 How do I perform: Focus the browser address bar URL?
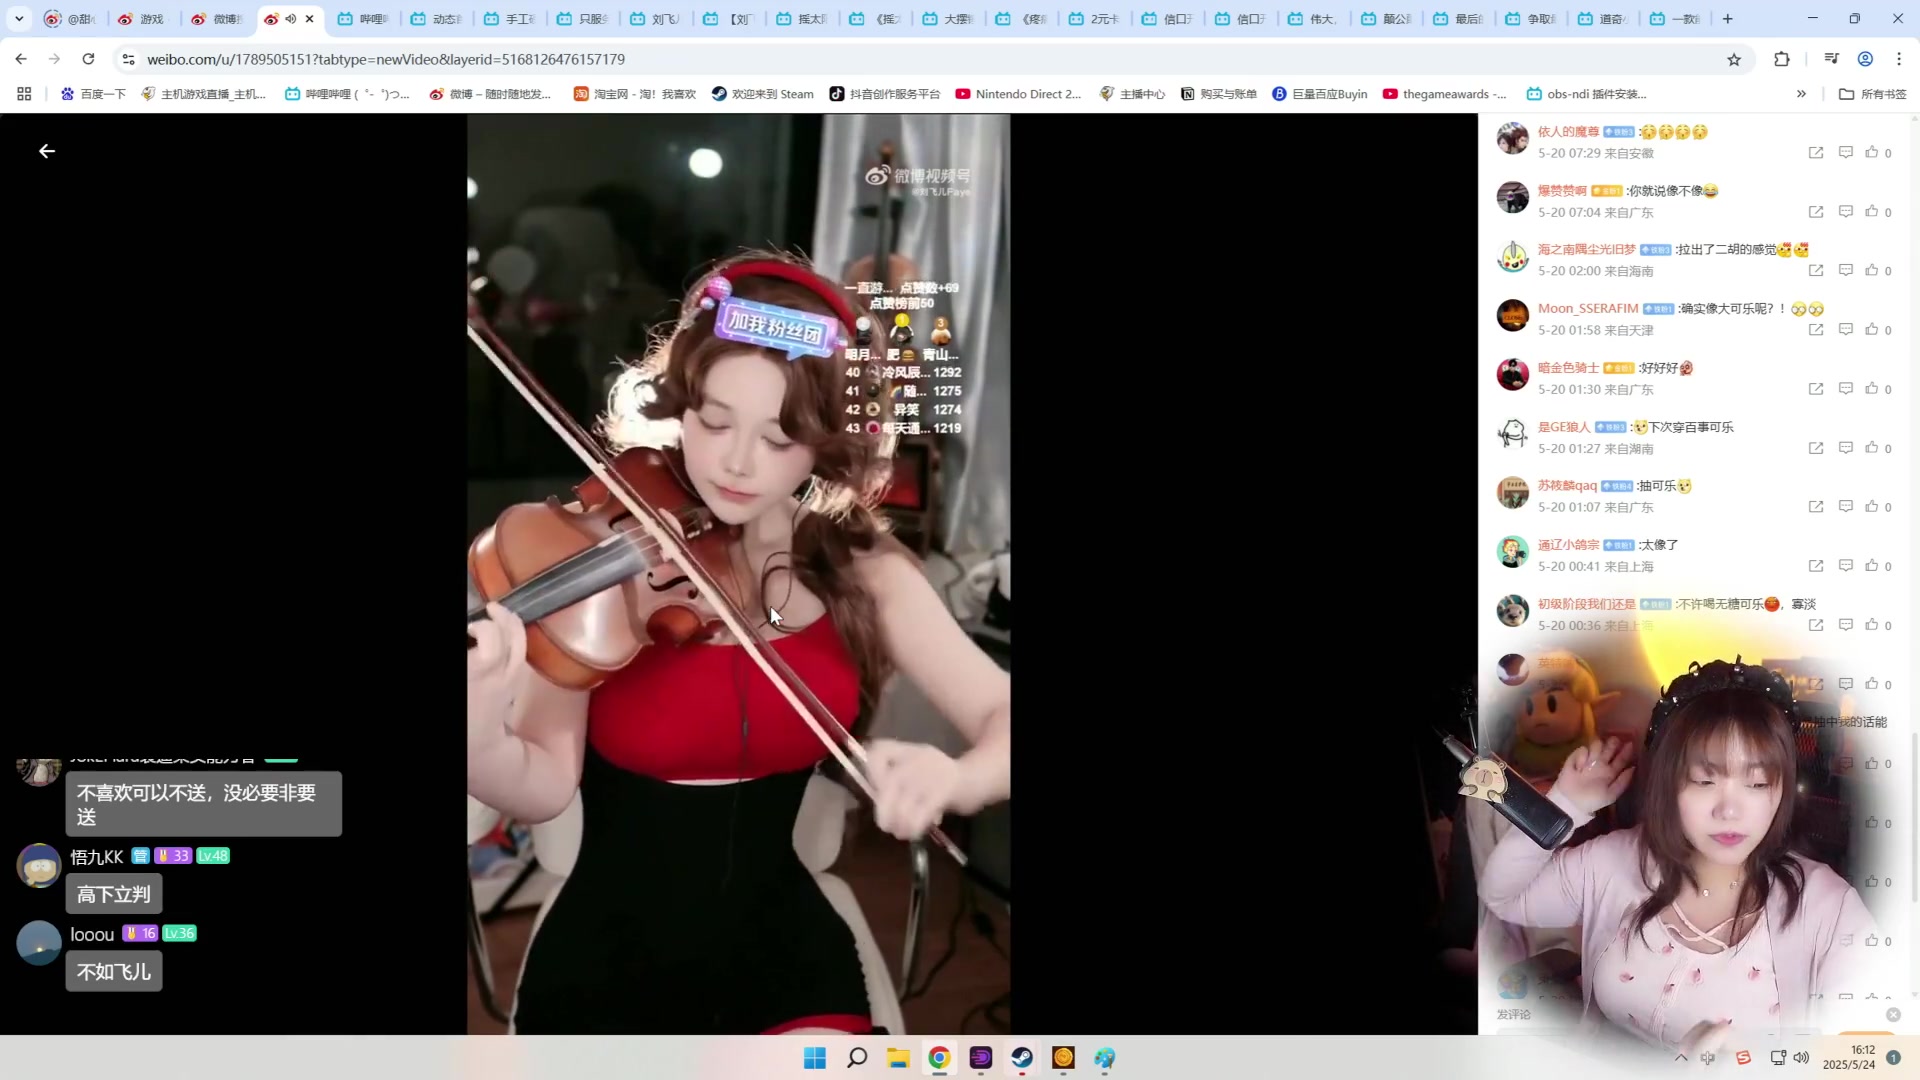tap(386, 59)
